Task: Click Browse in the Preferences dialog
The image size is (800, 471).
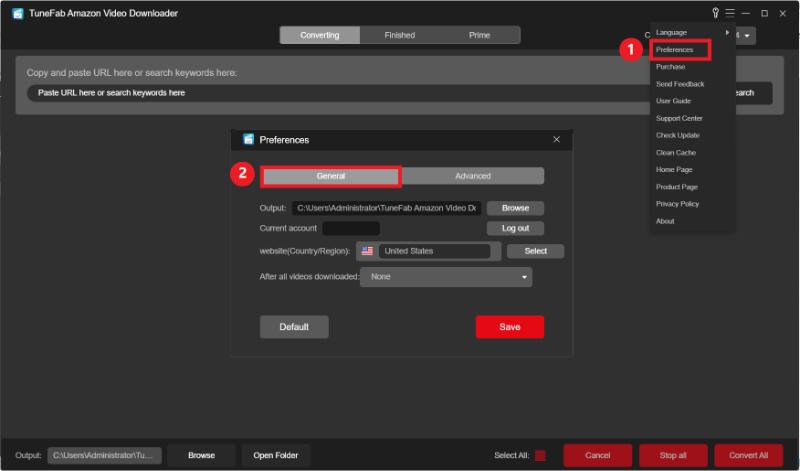Action: point(515,208)
